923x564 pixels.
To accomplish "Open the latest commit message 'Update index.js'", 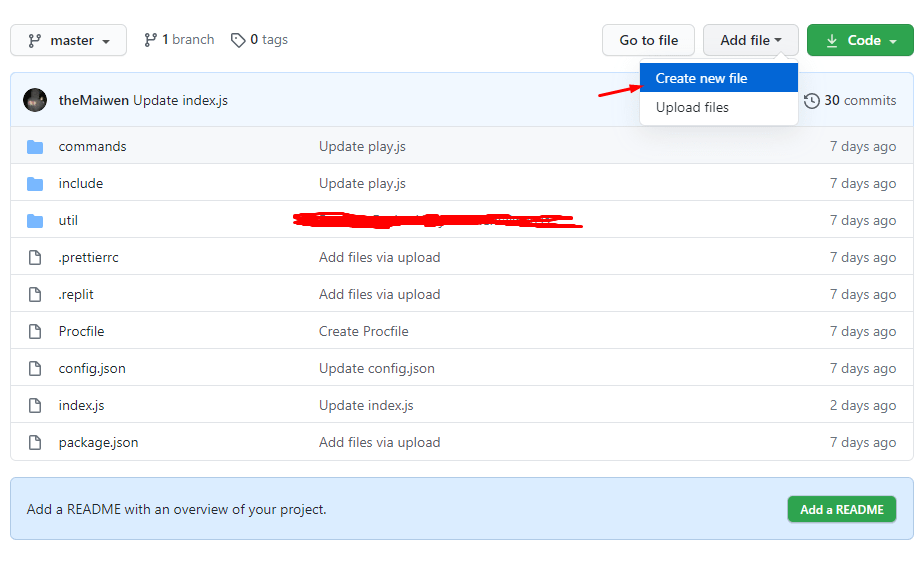I will (180, 100).
